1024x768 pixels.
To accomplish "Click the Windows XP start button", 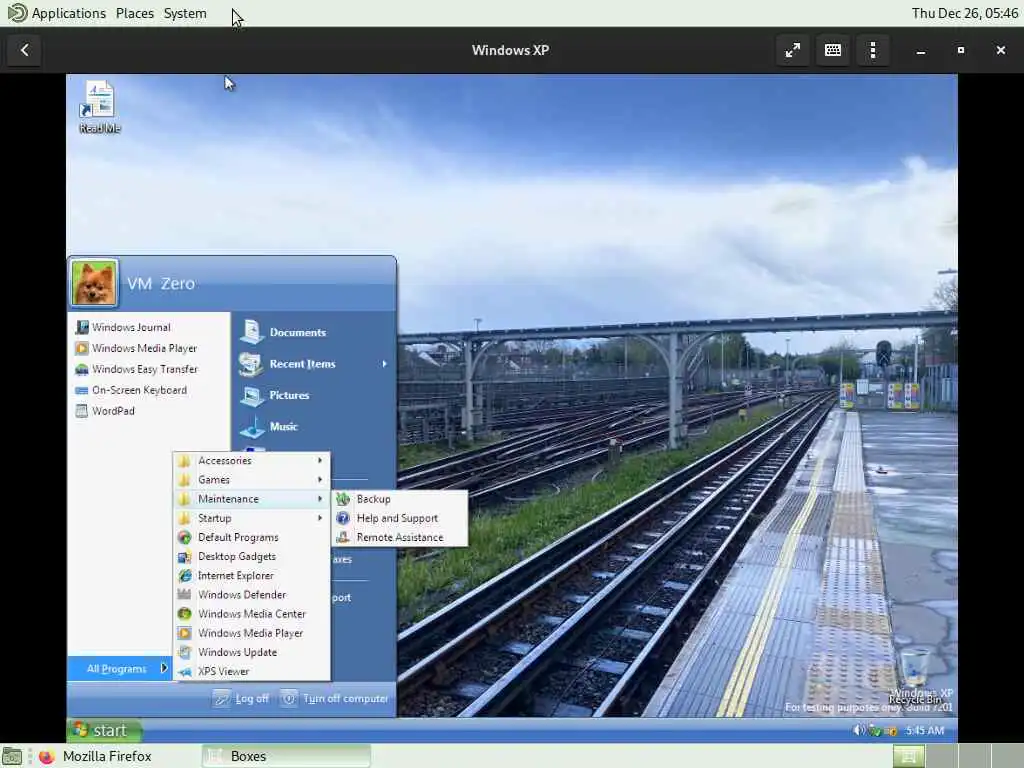I will click(104, 730).
